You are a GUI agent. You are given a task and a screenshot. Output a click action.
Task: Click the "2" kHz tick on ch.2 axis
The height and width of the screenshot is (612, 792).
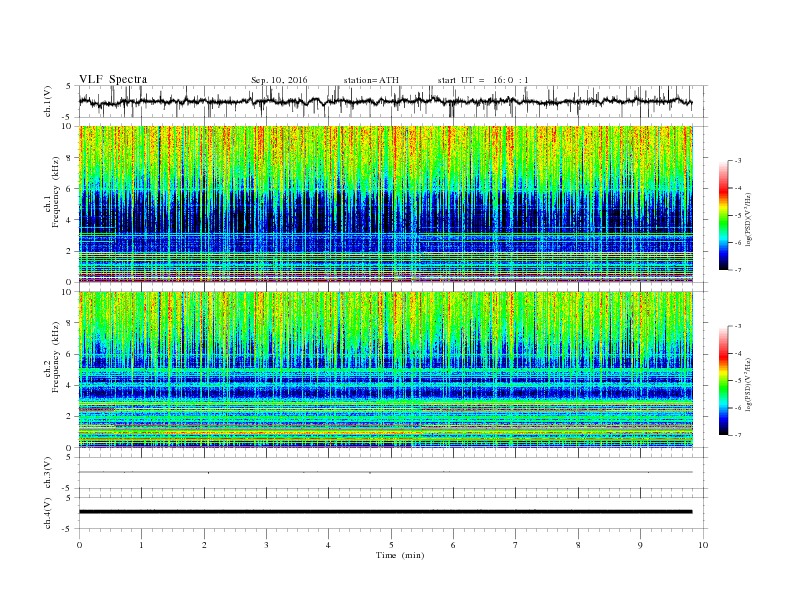point(70,417)
